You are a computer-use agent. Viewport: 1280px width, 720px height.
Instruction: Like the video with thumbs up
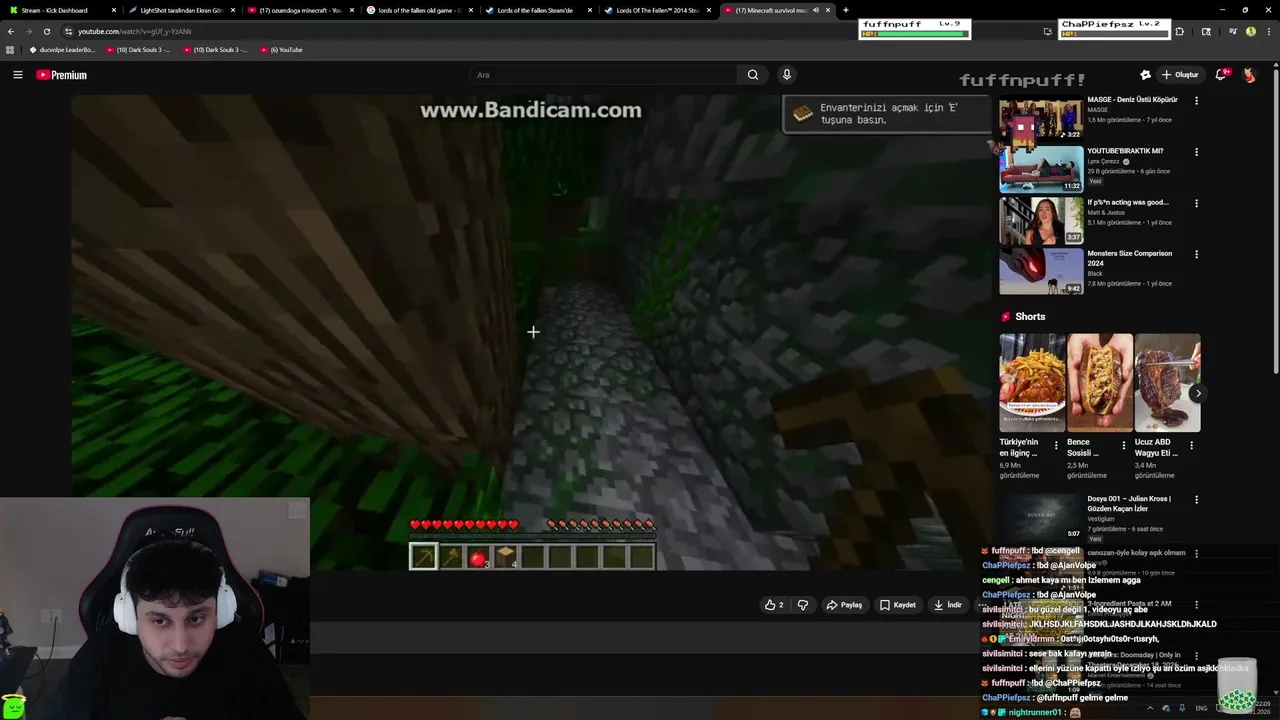pos(774,605)
